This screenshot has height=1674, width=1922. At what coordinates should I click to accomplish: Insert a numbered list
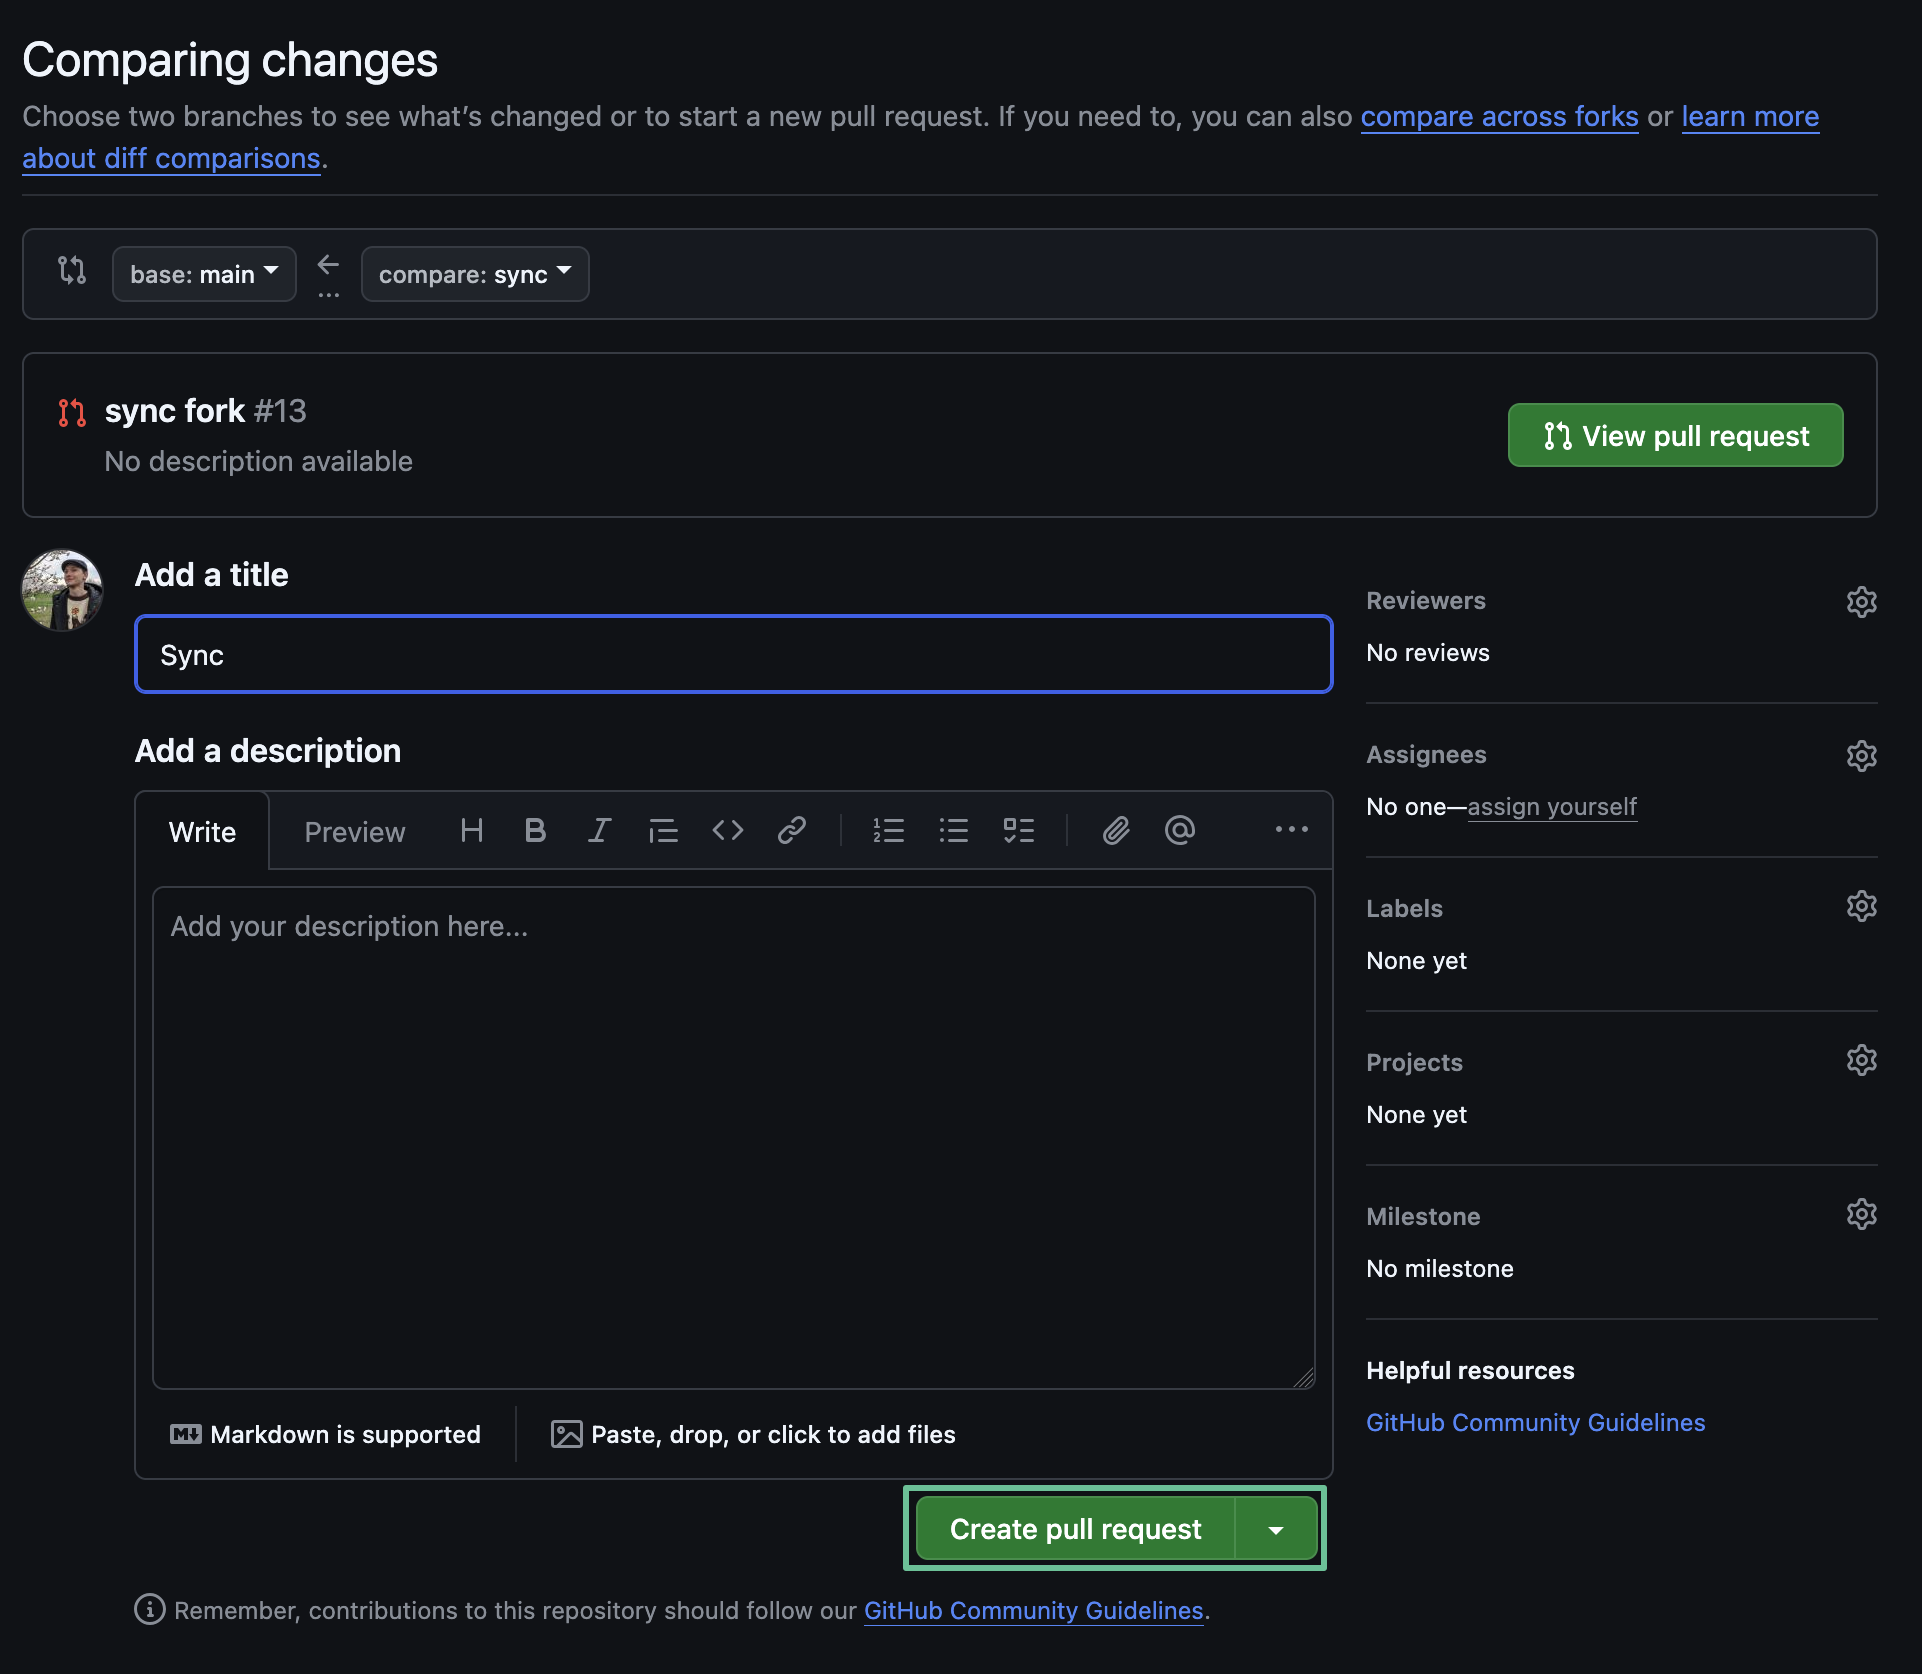[888, 831]
